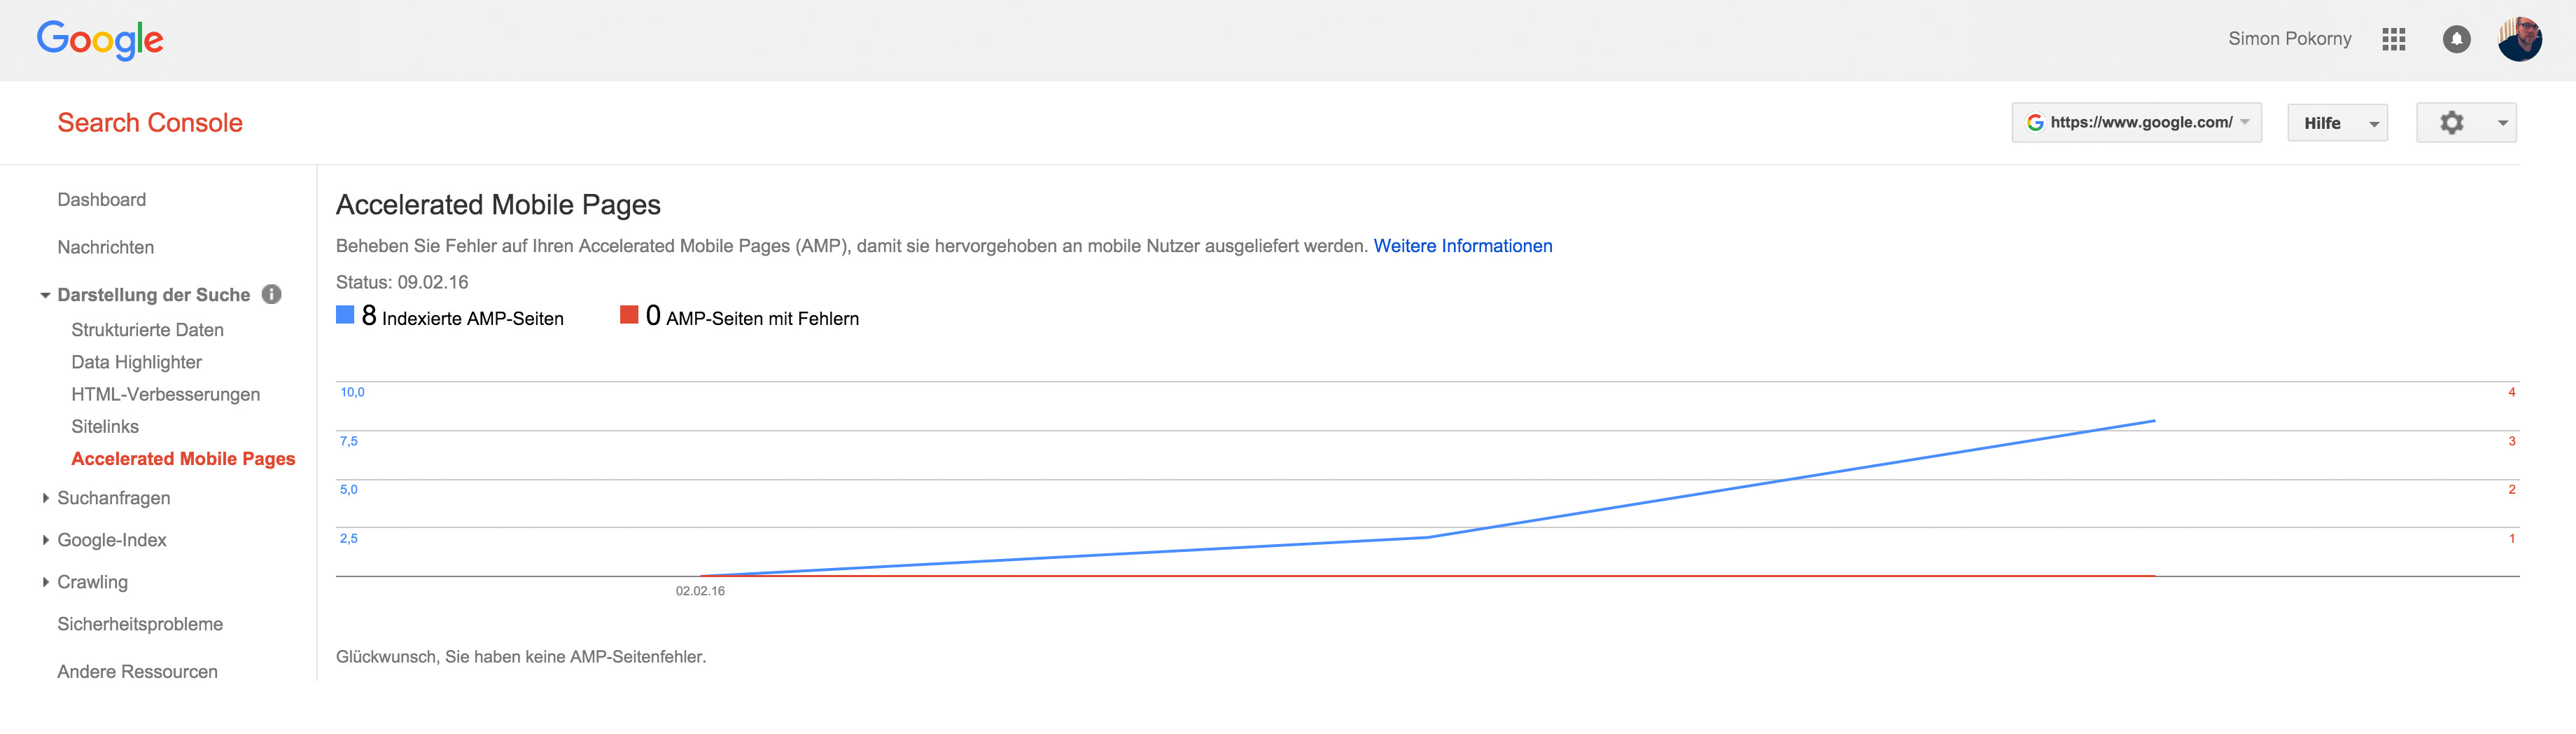Open the Suchanfragen section
The width and height of the screenshot is (2576, 734).
point(113,498)
